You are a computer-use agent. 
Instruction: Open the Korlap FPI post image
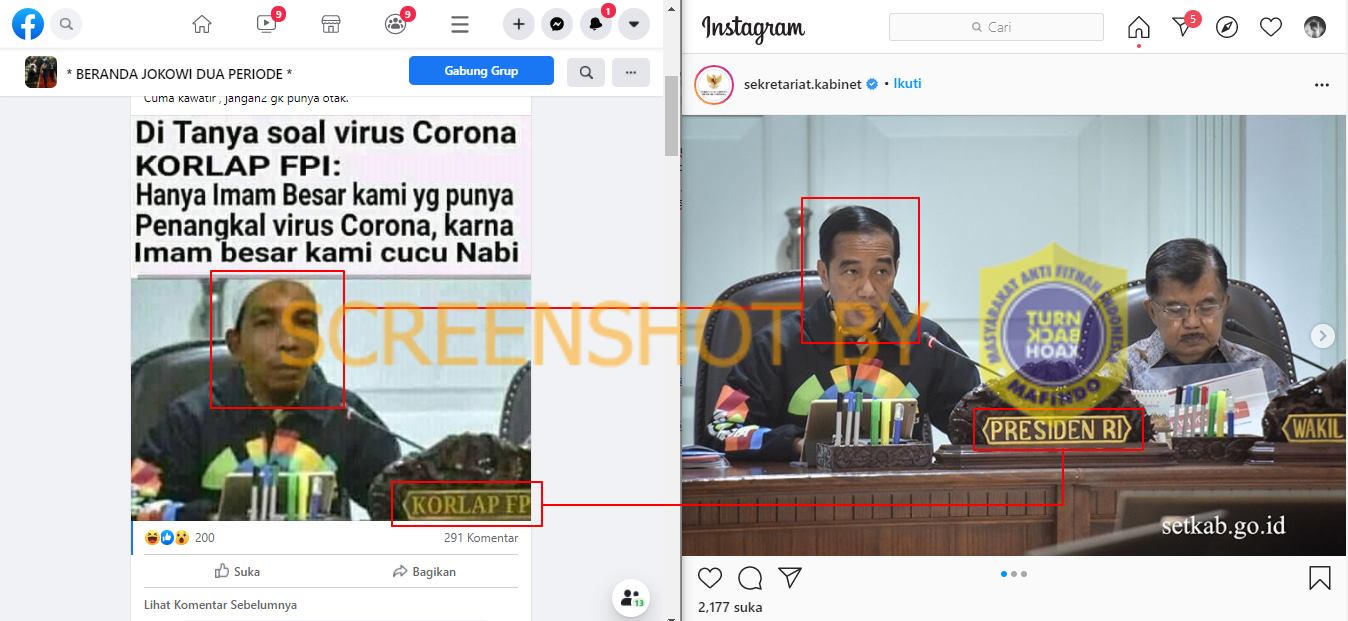tap(331, 318)
